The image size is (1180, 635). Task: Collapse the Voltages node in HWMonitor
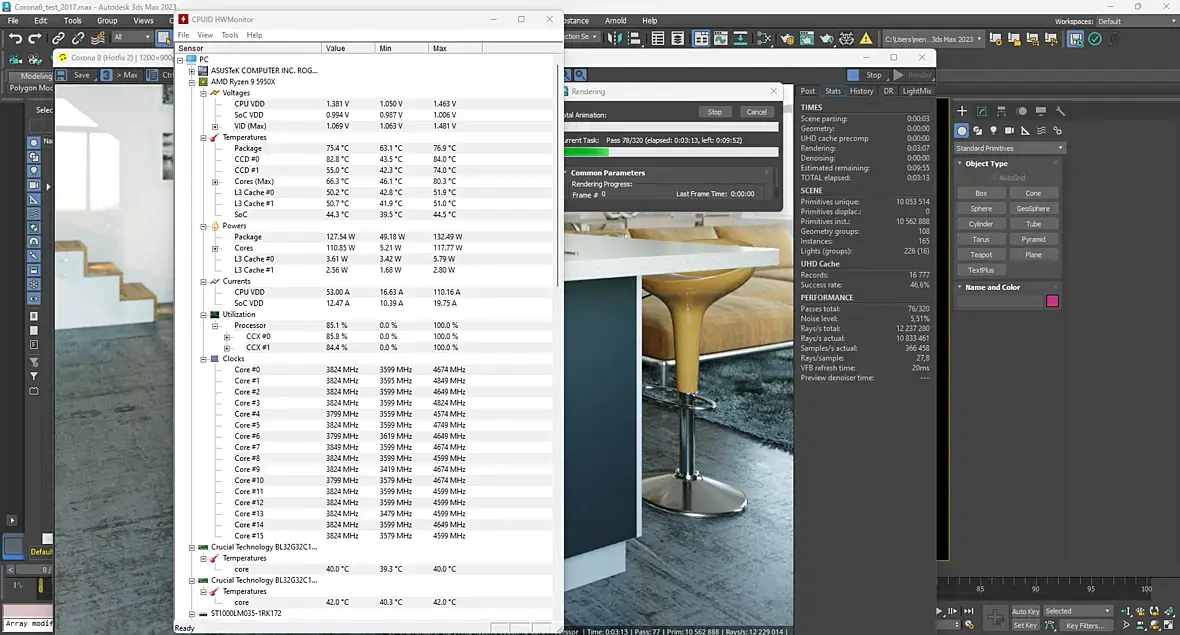203,93
